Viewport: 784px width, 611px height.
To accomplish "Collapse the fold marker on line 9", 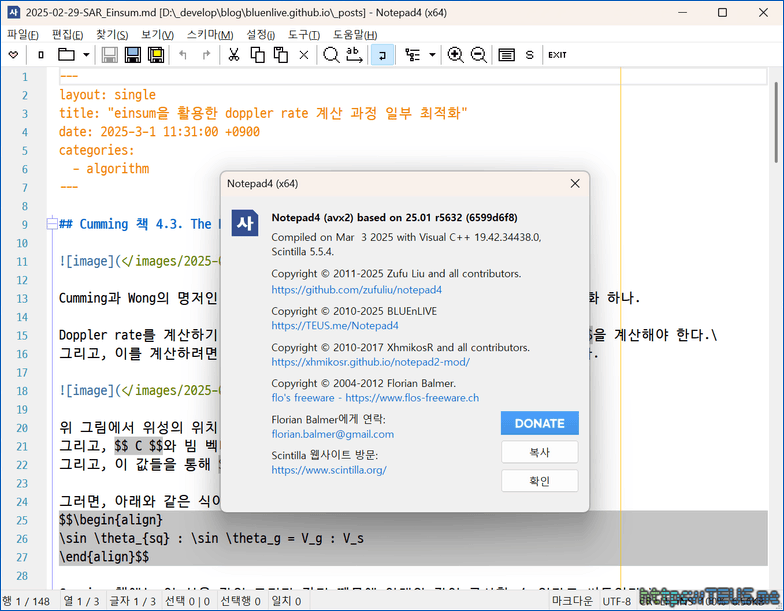I will 51,224.
